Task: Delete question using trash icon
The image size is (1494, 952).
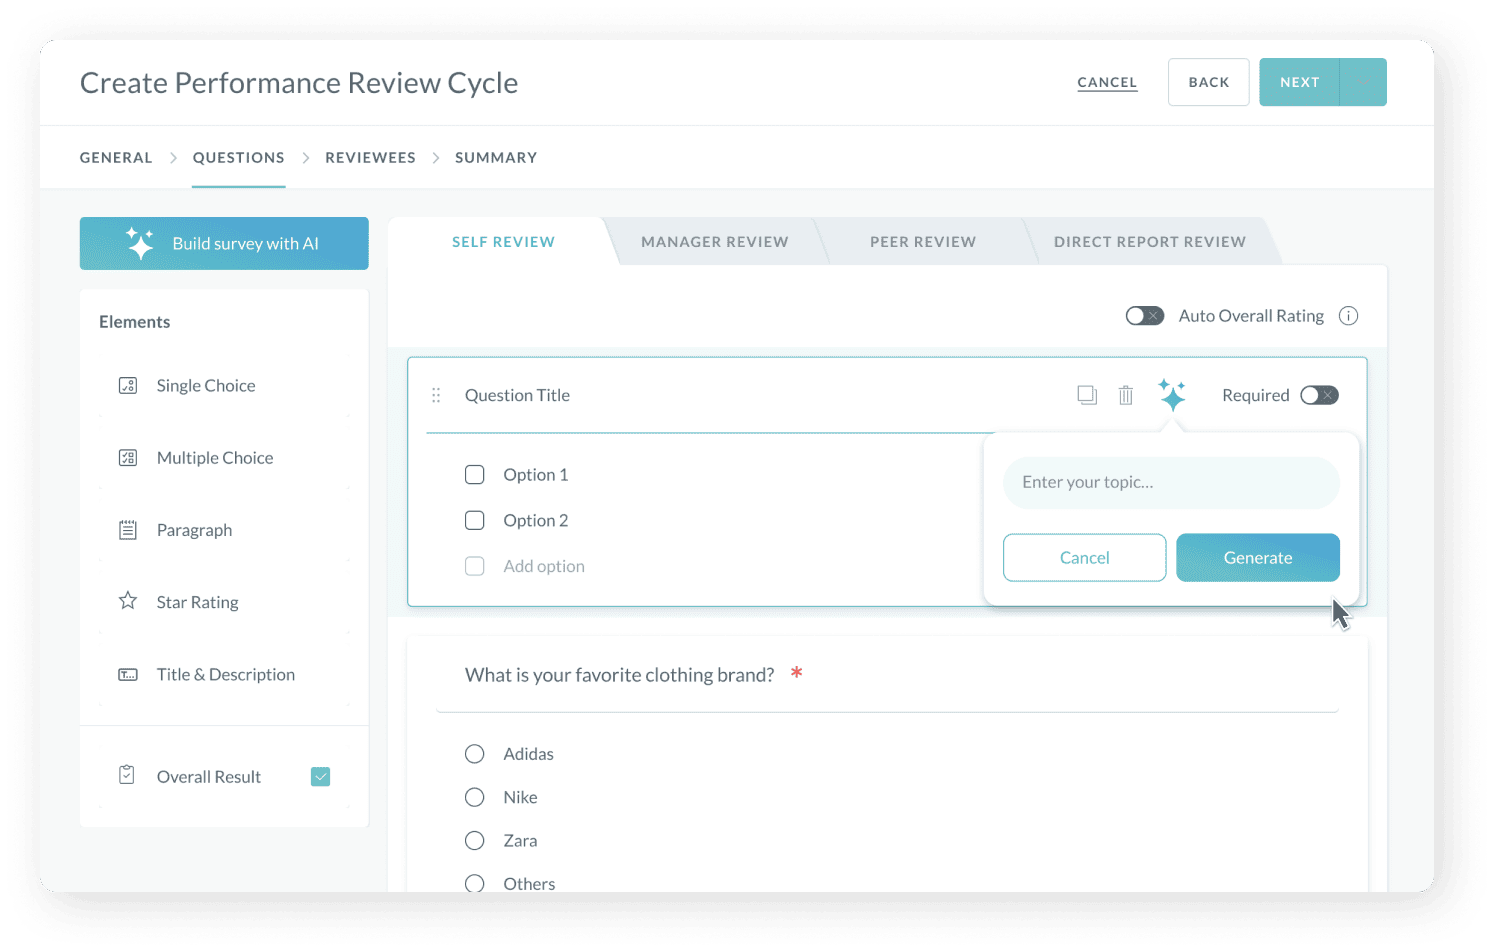Action: (x=1126, y=395)
